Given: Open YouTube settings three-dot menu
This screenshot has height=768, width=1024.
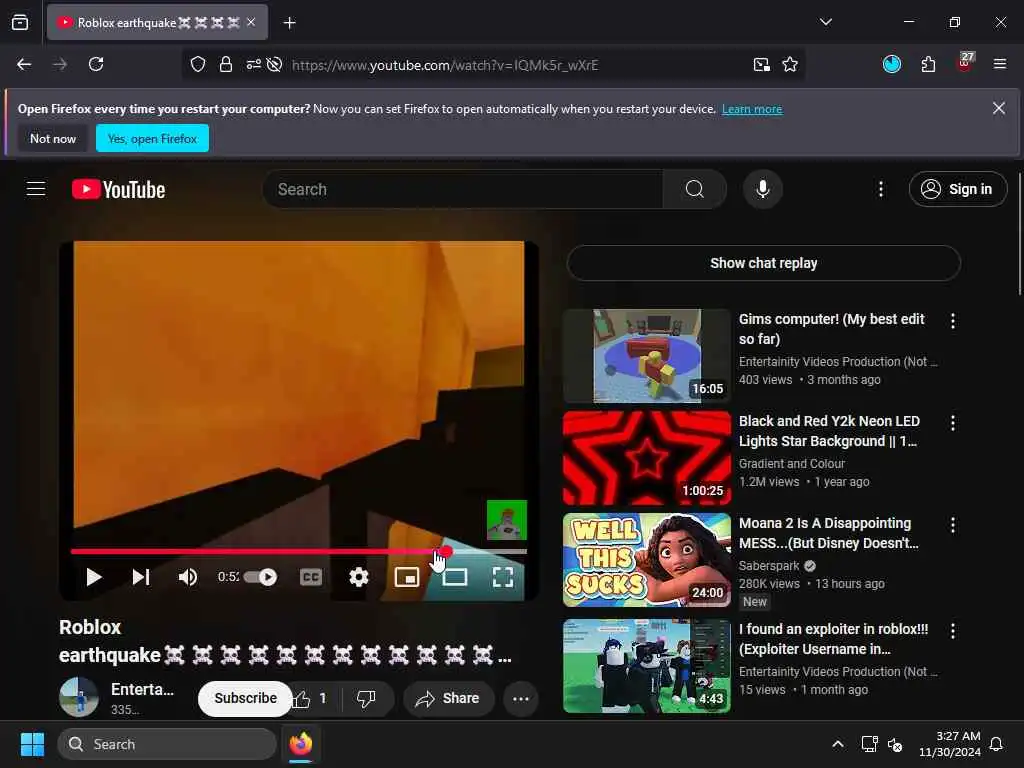Looking at the screenshot, I should (x=881, y=189).
